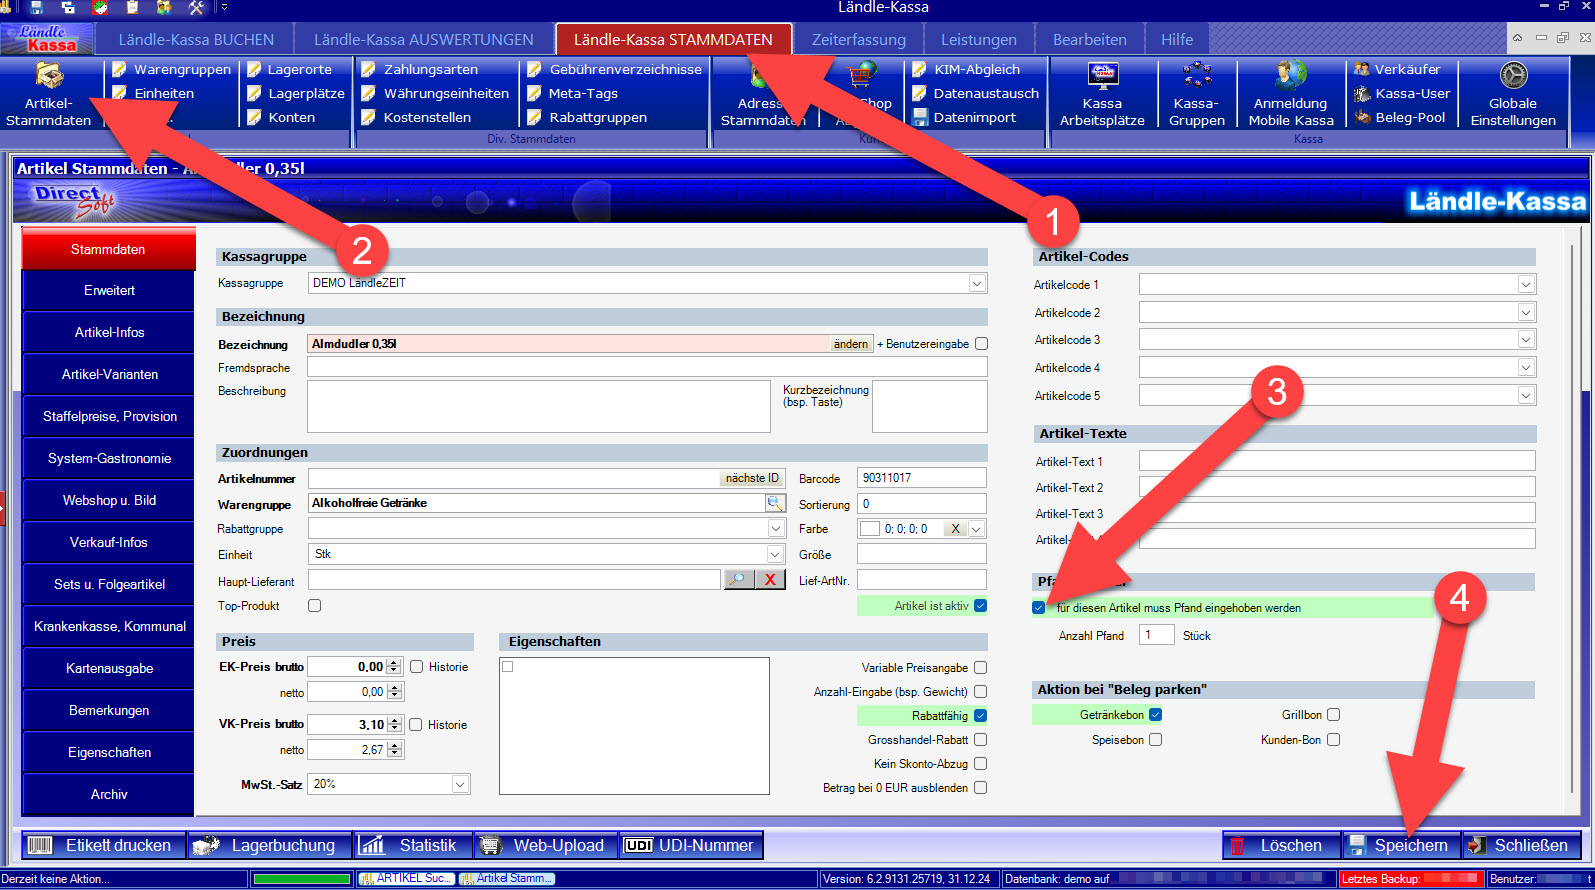Click nächste ID button
Screen dimensions: 1595x890
point(752,478)
